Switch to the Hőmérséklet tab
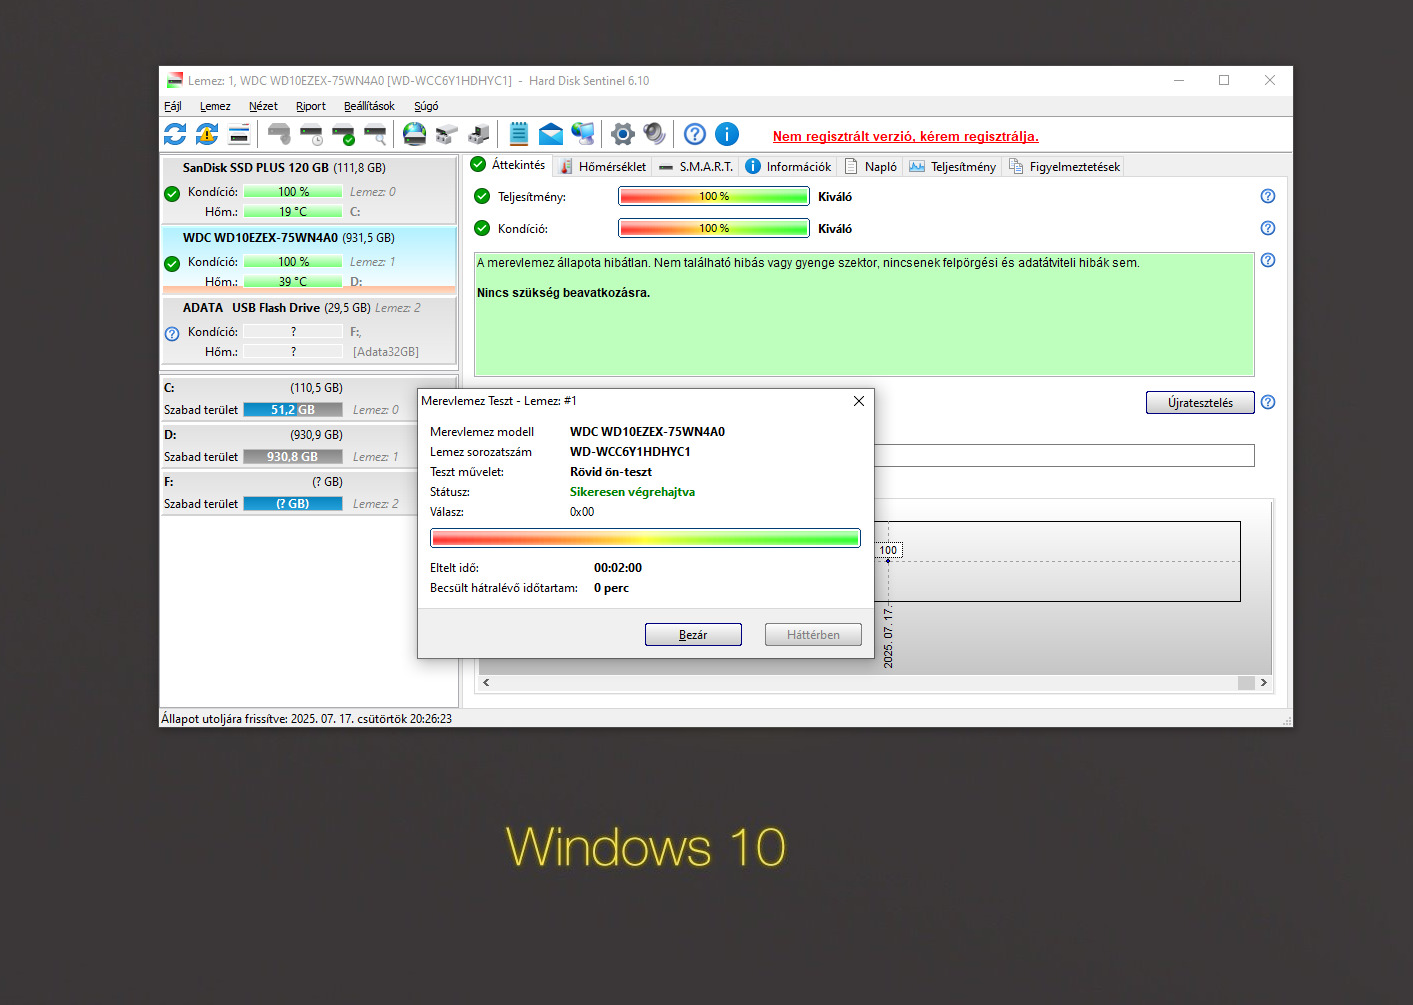 point(603,167)
